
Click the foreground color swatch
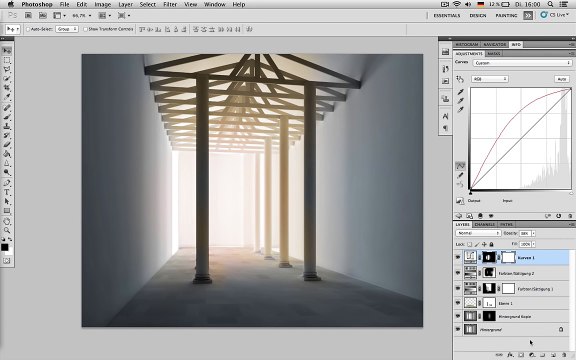4,247
